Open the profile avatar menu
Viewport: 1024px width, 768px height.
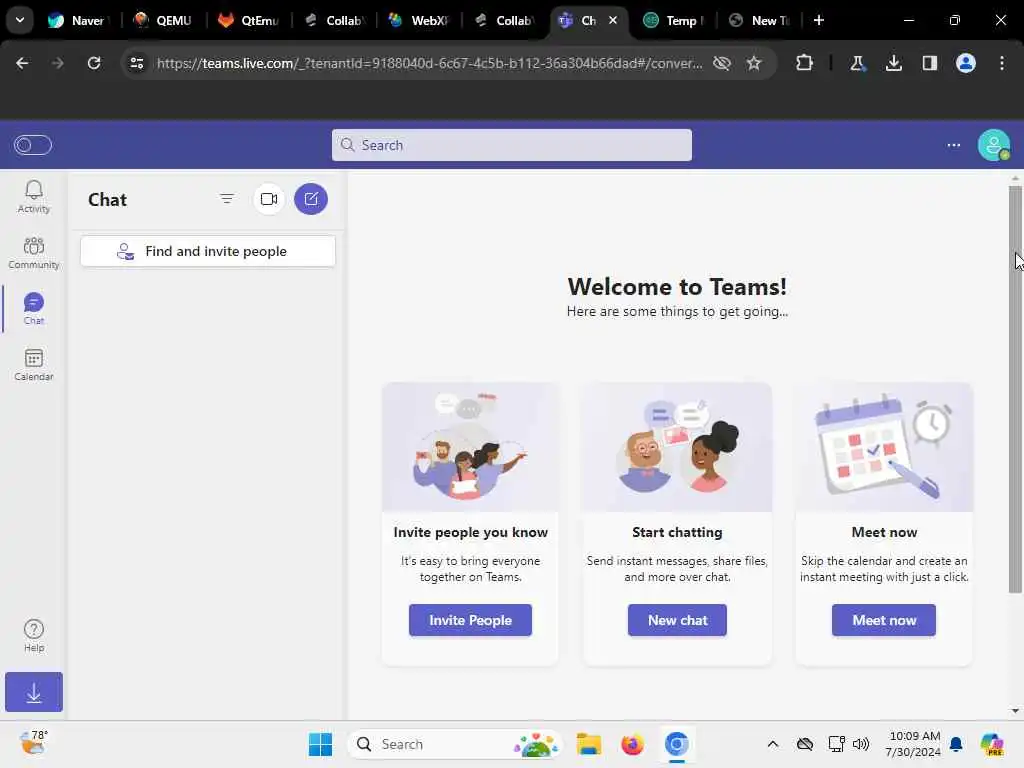pyautogui.click(x=993, y=145)
